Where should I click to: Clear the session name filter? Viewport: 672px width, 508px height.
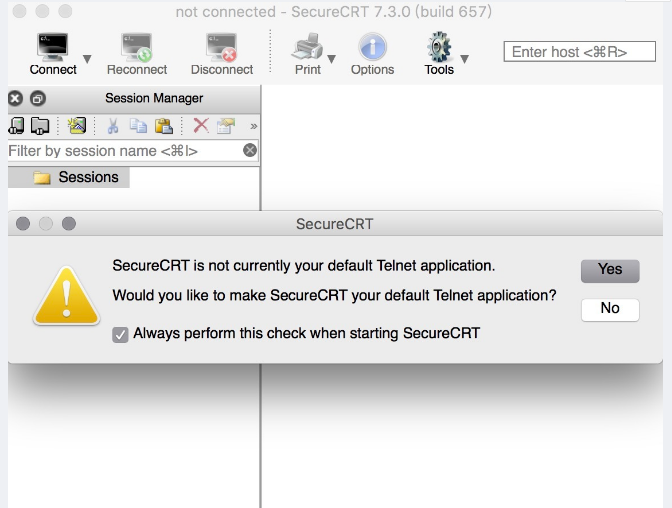(250, 150)
